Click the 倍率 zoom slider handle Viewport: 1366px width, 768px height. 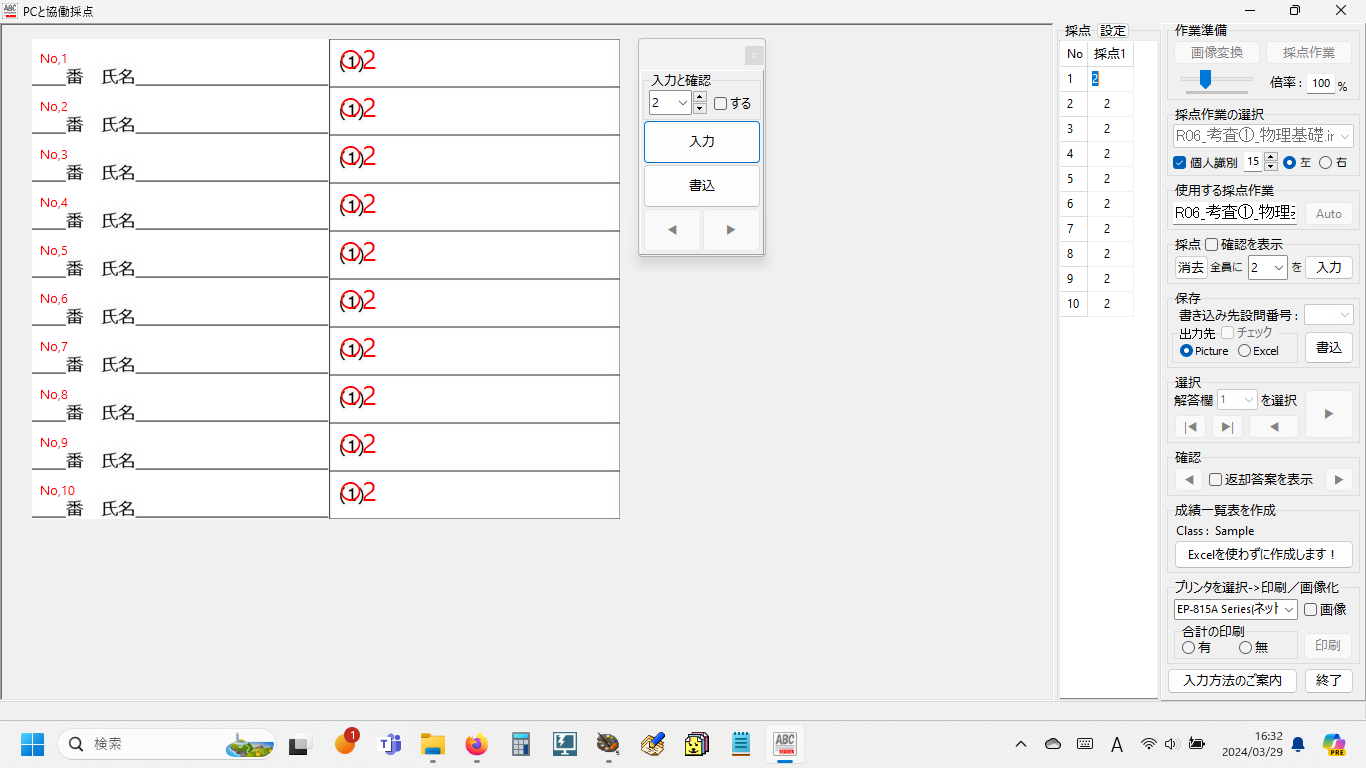pyautogui.click(x=1205, y=80)
